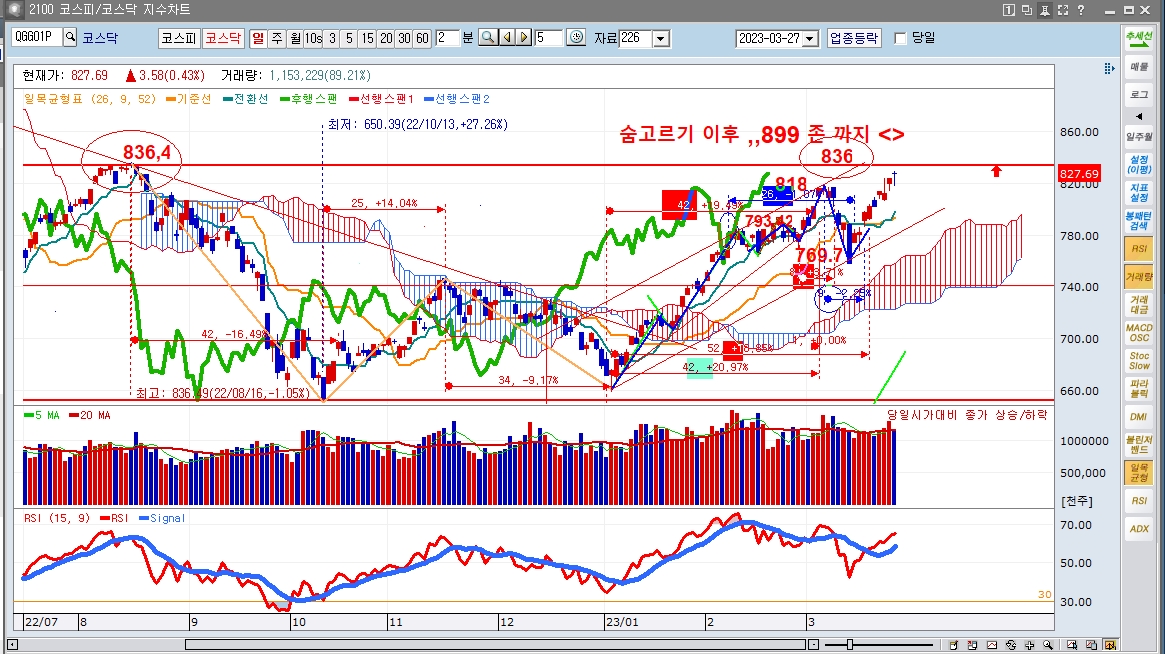Click the palette settings icon in bottom toolbar

coord(1010,645)
